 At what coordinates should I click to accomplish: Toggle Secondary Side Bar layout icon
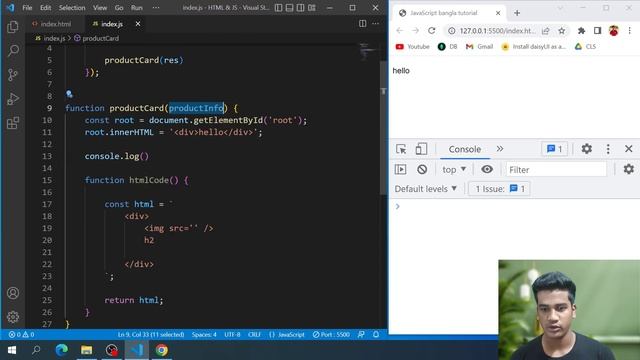click(300, 8)
